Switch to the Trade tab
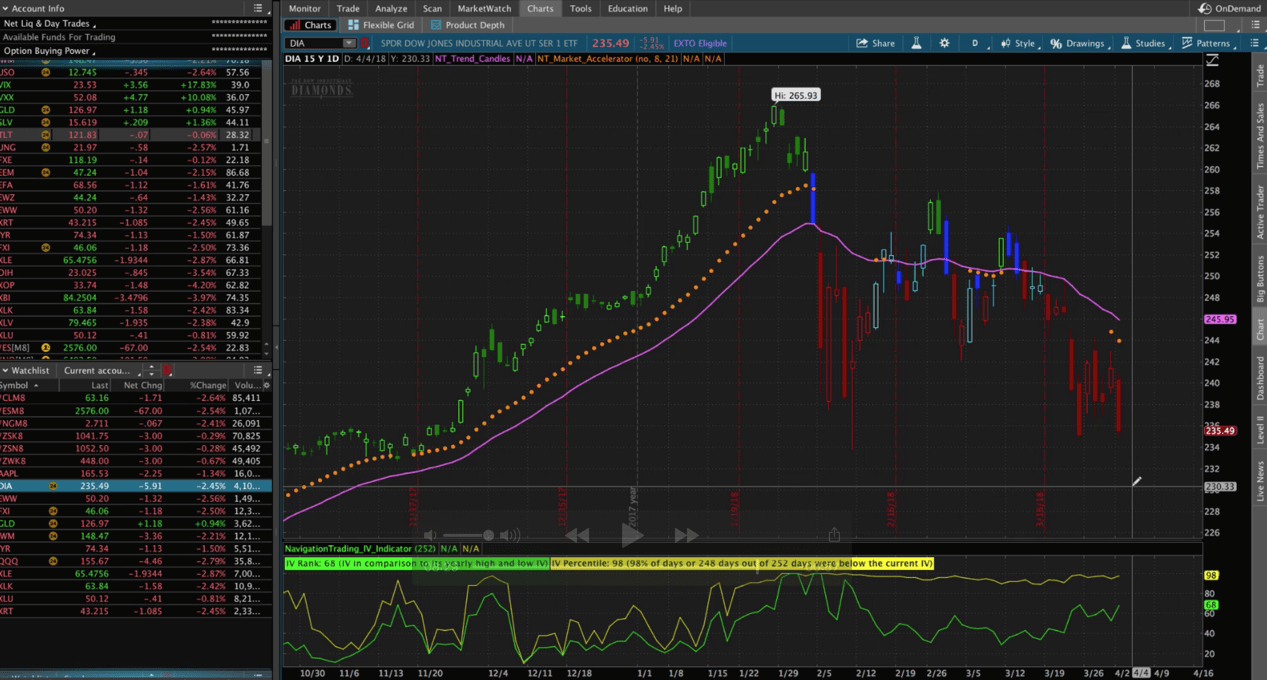The image size is (1267, 680). [x=348, y=8]
